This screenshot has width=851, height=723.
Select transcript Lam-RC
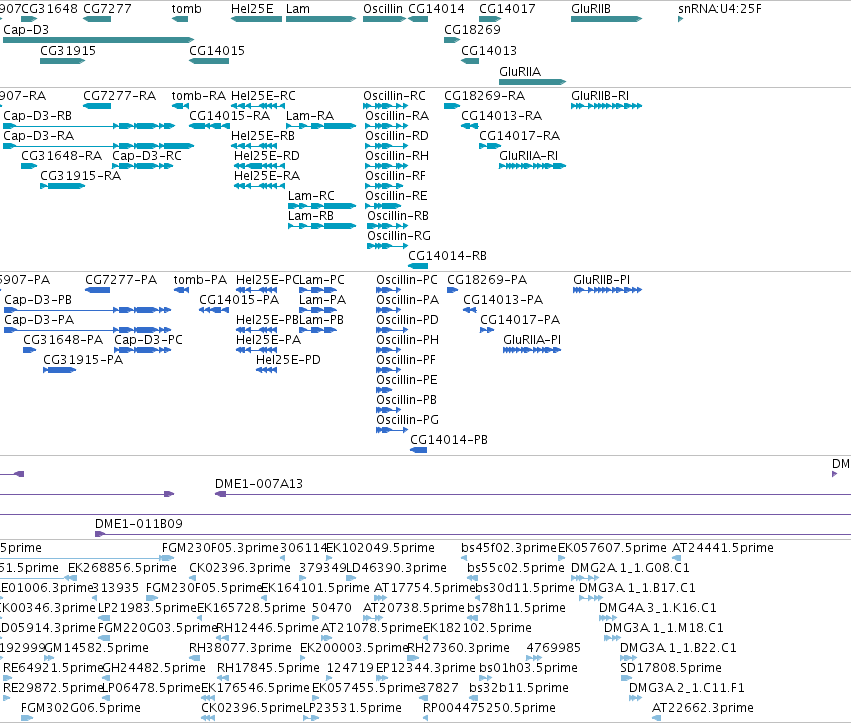tap(311, 196)
